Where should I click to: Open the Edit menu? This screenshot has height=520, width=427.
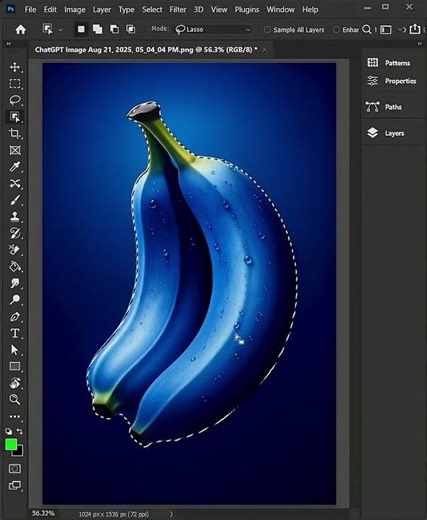pyautogui.click(x=50, y=10)
